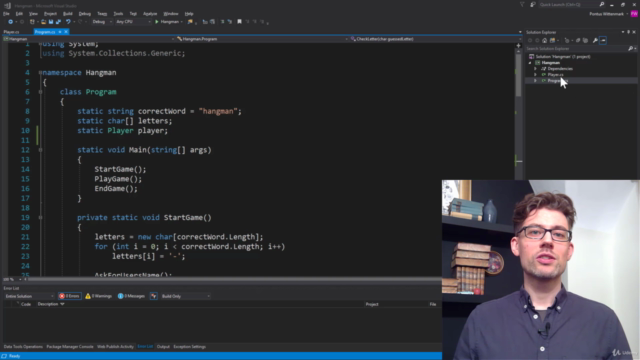Image resolution: width=640 pixels, height=360 pixels.
Task: Close the Program.cs tab
Action: click(66, 32)
